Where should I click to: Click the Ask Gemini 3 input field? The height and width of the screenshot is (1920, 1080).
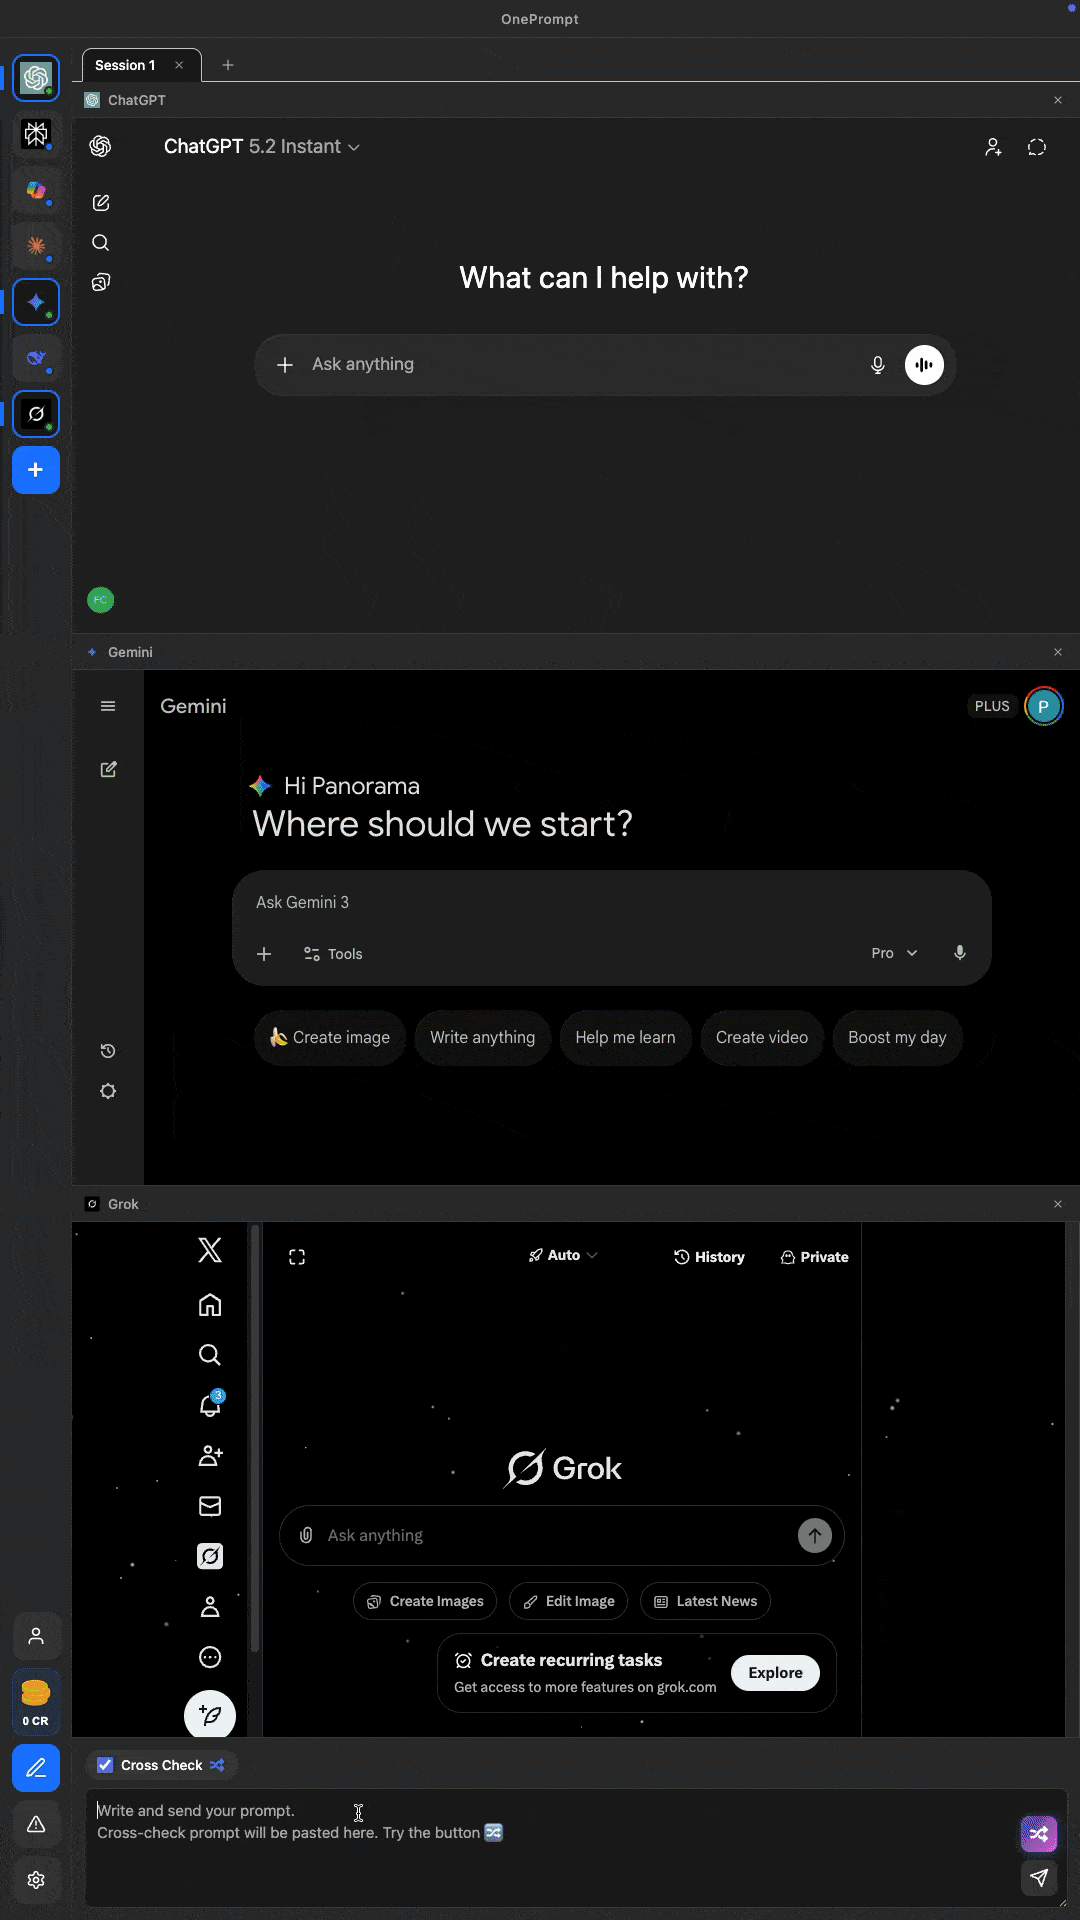[x=611, y=902]
